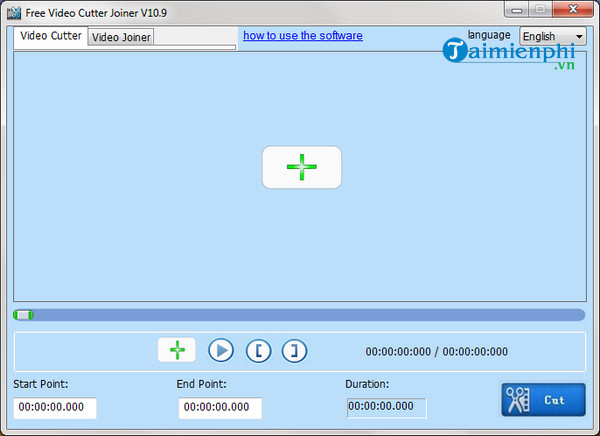Click the Cut button with scissors

click(543, 400)
